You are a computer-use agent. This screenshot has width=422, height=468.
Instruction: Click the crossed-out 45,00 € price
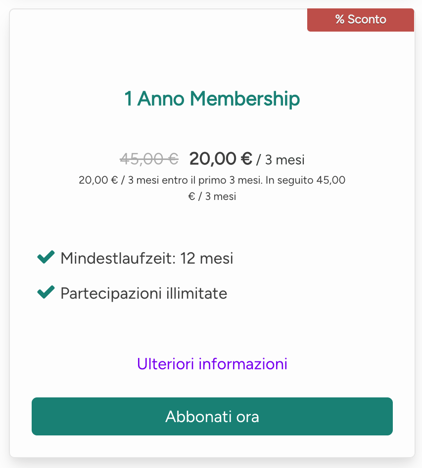tap(149, 159)
